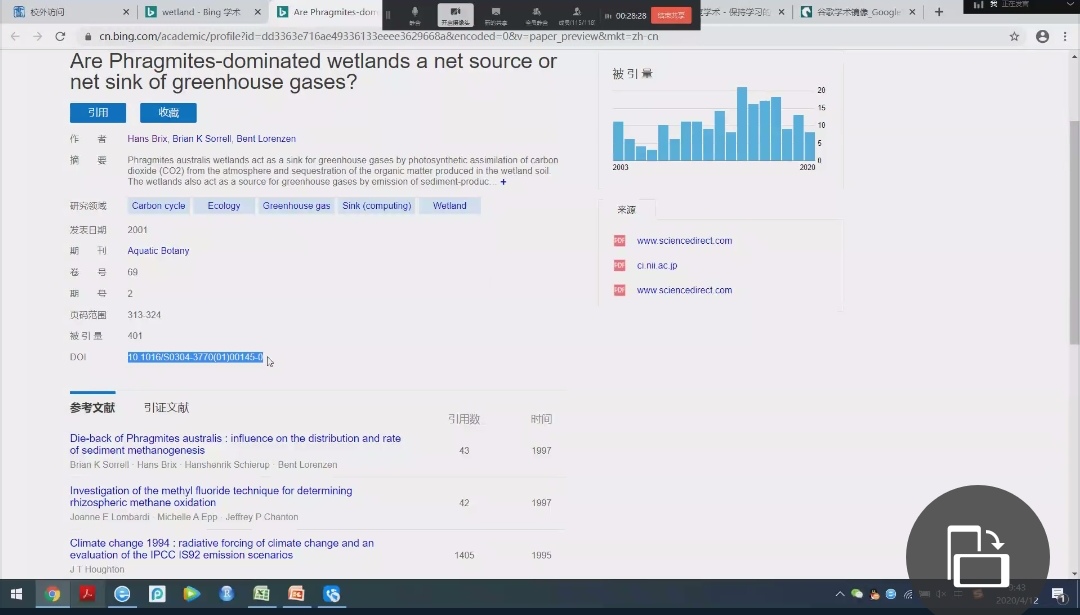This screenshot has height=615, width=1080.
Task: Click the red end-sharing button in meeting toolbar
Action: (x=670, y=15)
